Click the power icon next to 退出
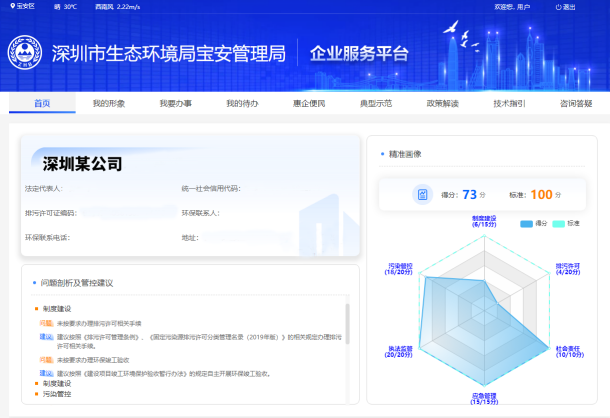 558,7
